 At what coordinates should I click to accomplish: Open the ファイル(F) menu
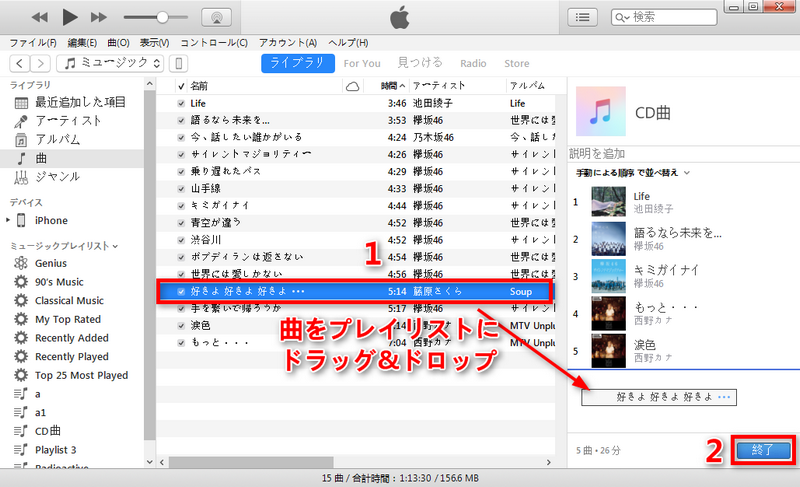(x=33, y=43)
